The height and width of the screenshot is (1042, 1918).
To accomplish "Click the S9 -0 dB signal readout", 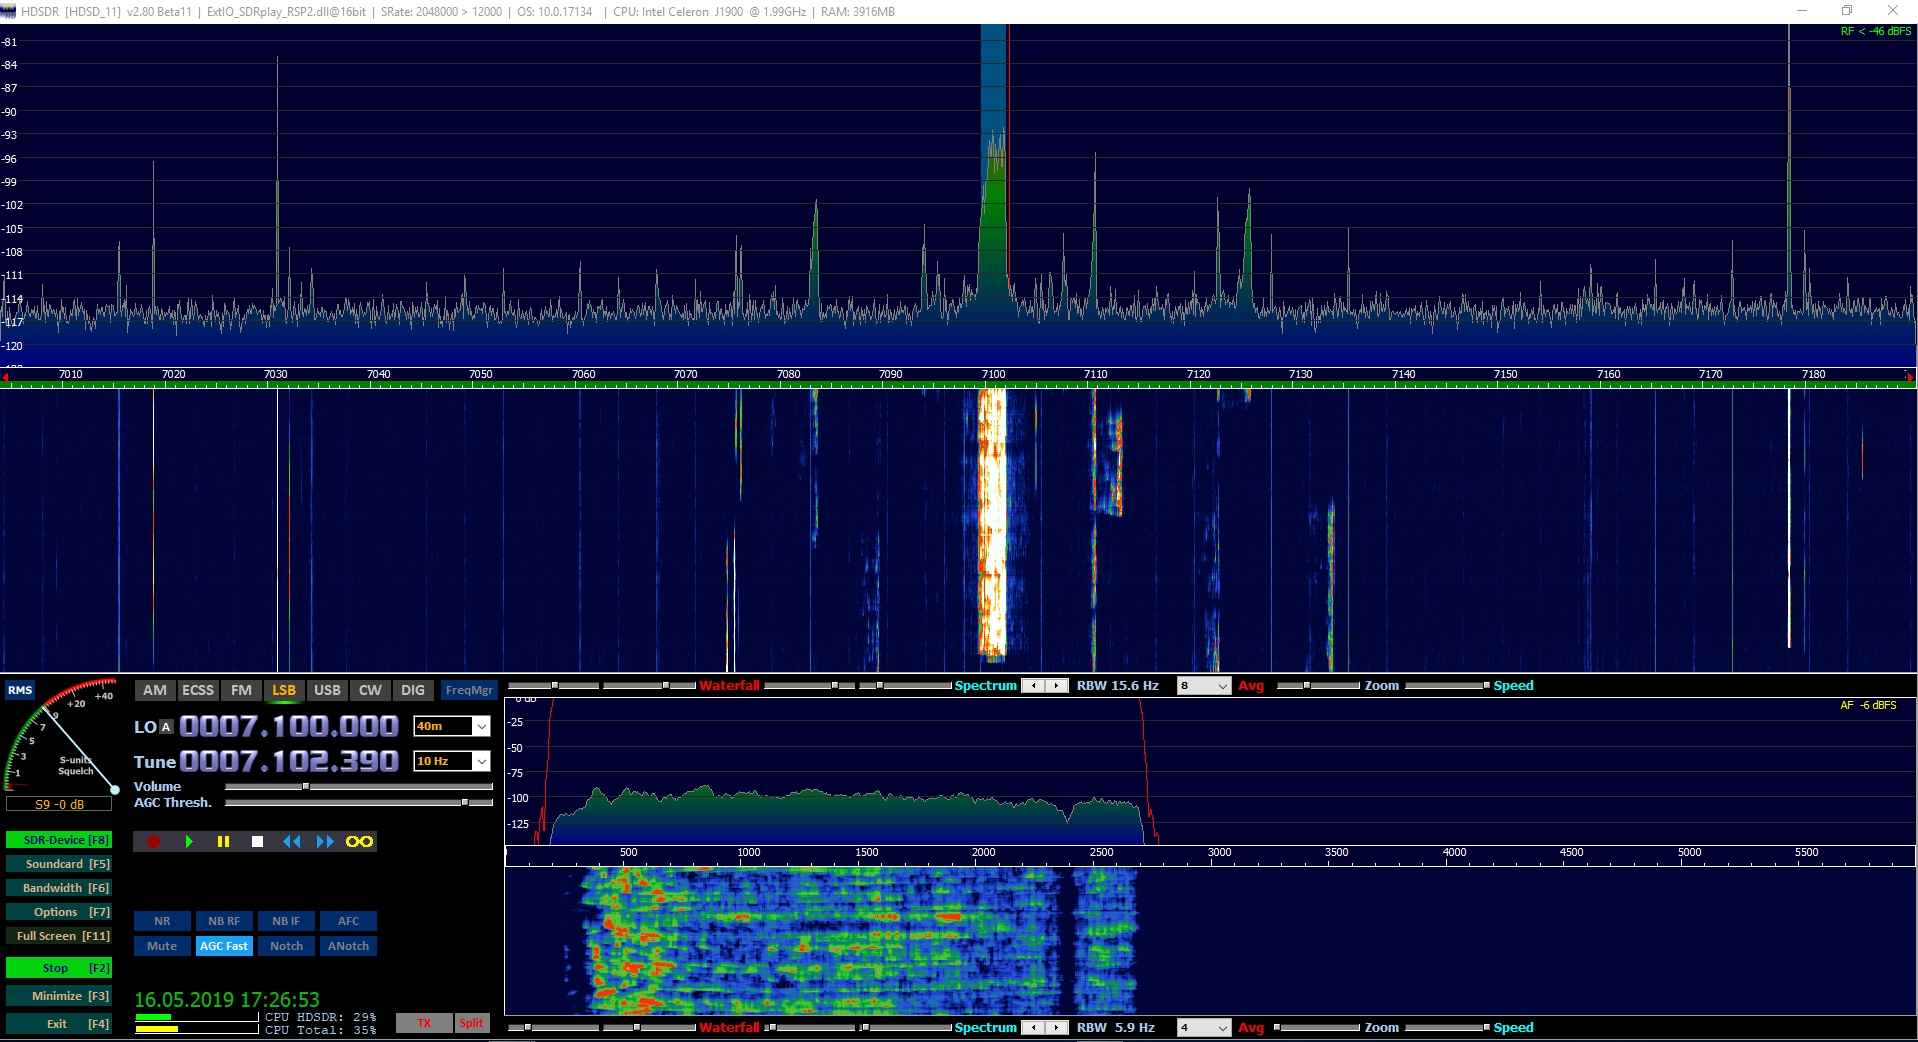I will 59,804.
